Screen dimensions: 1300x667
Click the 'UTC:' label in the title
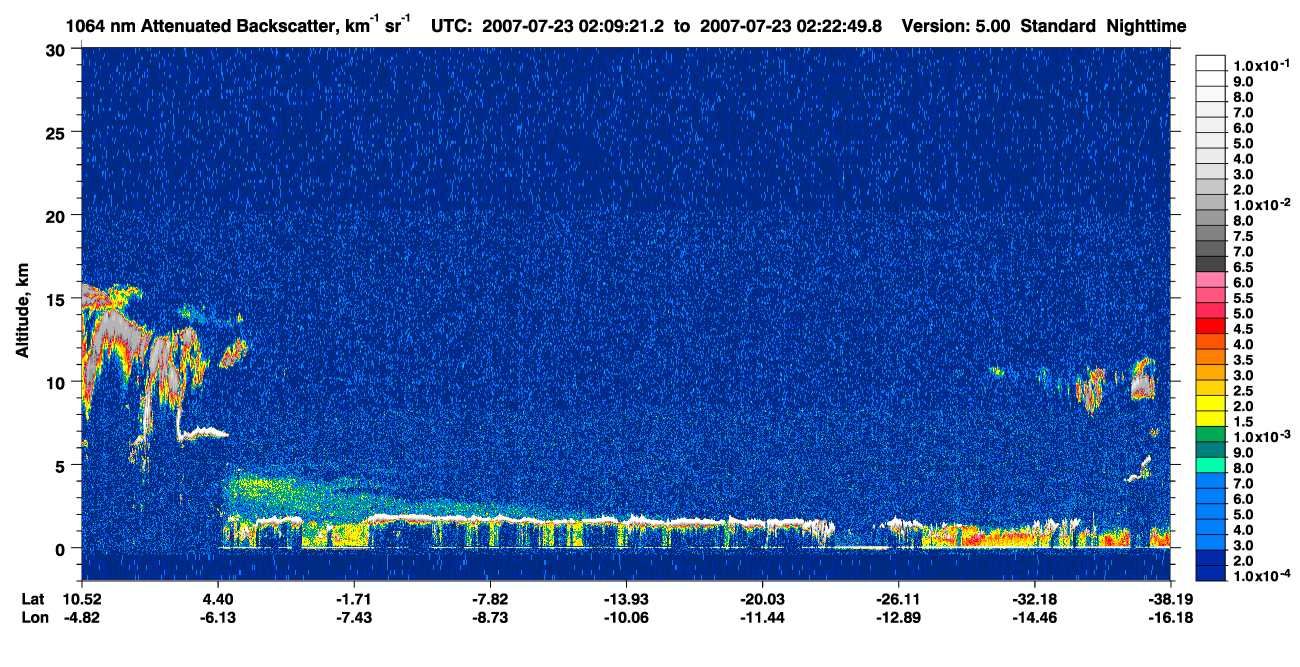pyautogui.click(x=451, y=25)
